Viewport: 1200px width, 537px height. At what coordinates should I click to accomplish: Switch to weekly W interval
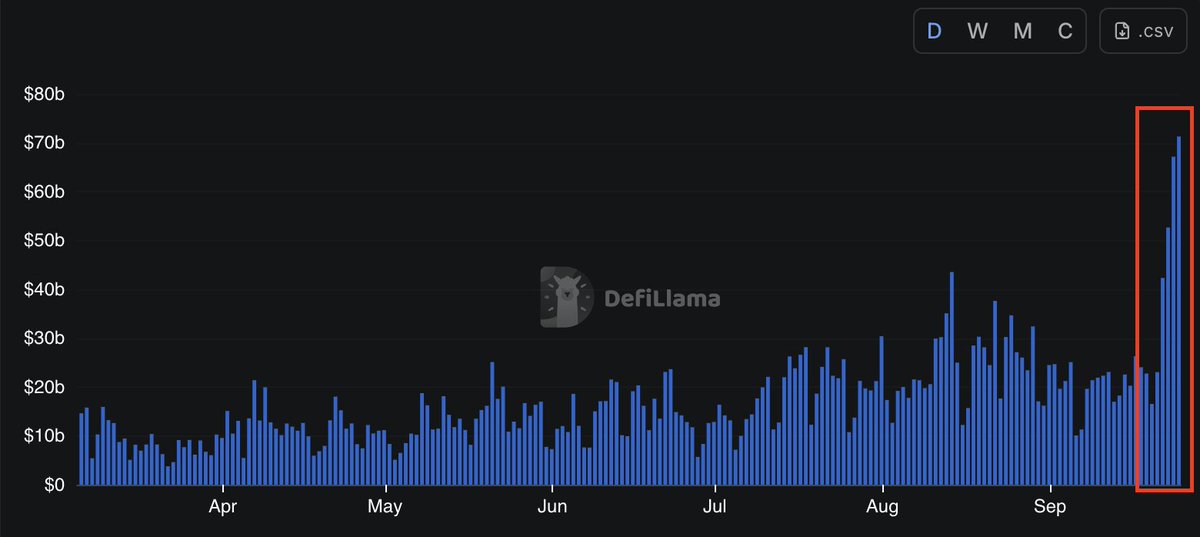click(977, 31)
